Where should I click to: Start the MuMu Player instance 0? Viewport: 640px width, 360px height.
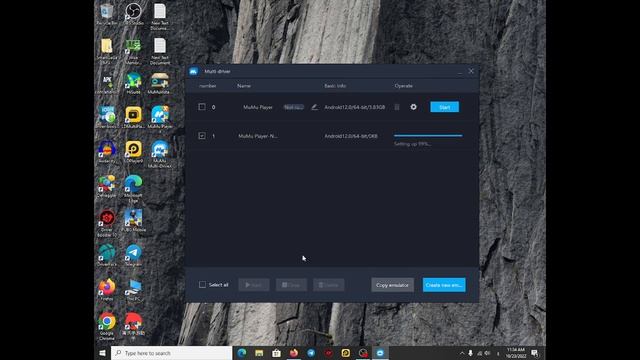pos(444,107)
